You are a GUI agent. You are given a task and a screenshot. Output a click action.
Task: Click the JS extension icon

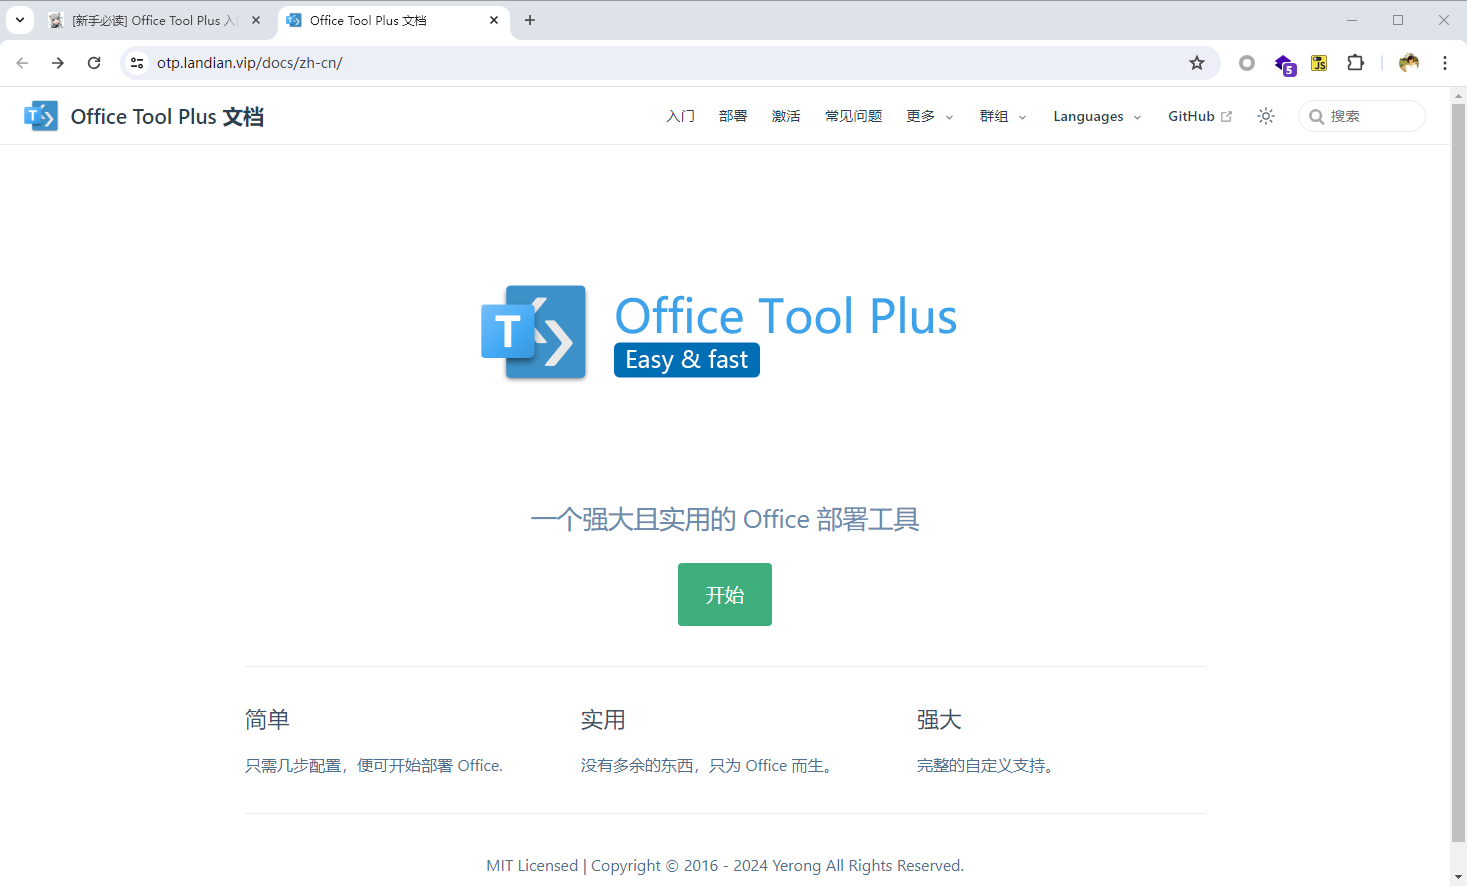click(1319, 63)
